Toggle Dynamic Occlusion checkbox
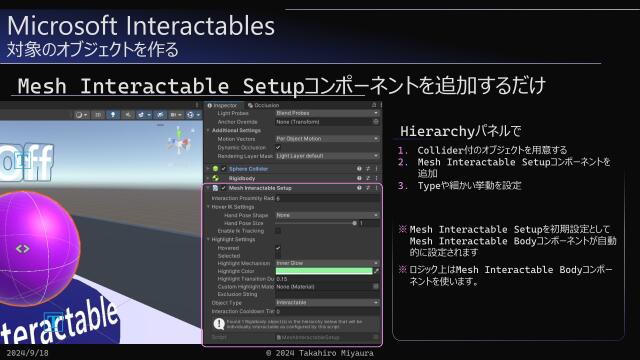This screenshot has height=360, width=640. click(x=278, y=147)
